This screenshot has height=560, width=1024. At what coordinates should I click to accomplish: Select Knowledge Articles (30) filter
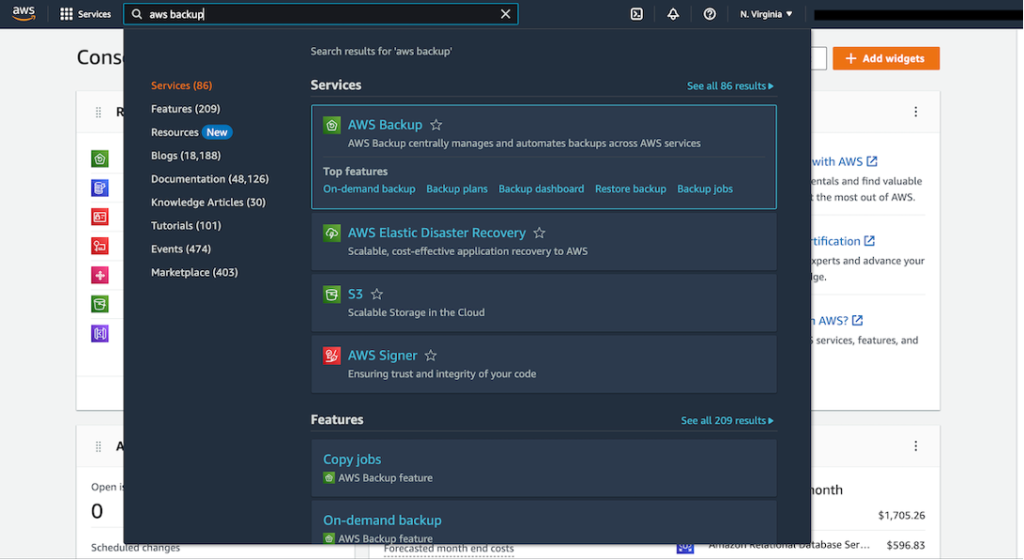tap(208, 202)
